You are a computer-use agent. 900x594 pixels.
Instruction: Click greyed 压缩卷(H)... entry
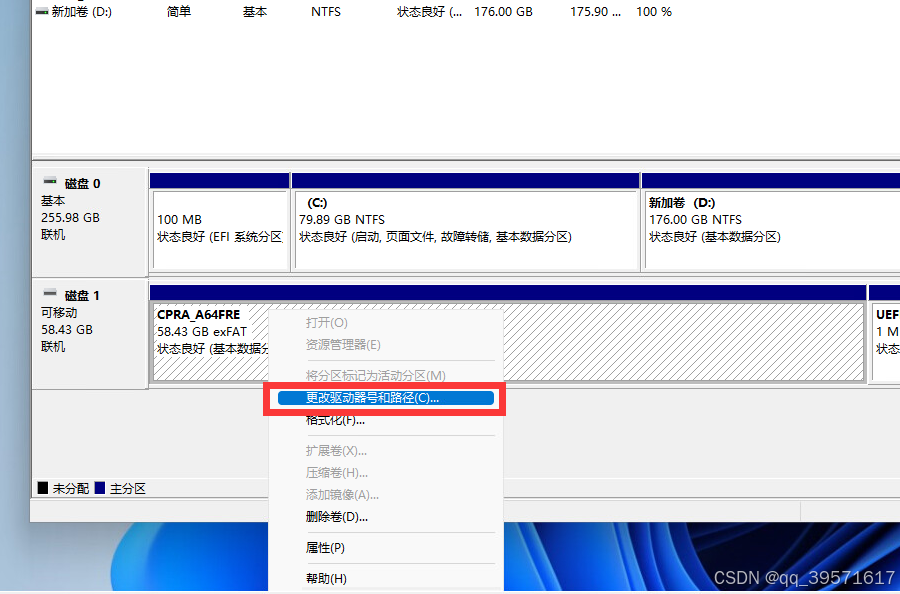coord(337,473)
